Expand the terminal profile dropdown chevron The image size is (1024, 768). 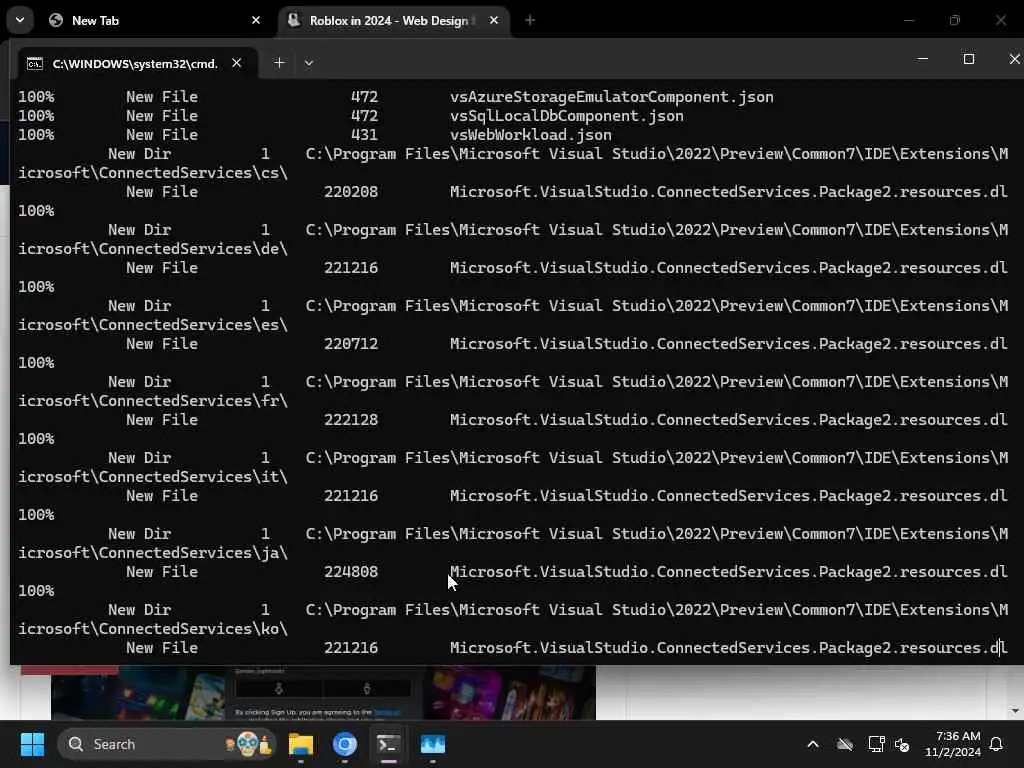(309, 63)
